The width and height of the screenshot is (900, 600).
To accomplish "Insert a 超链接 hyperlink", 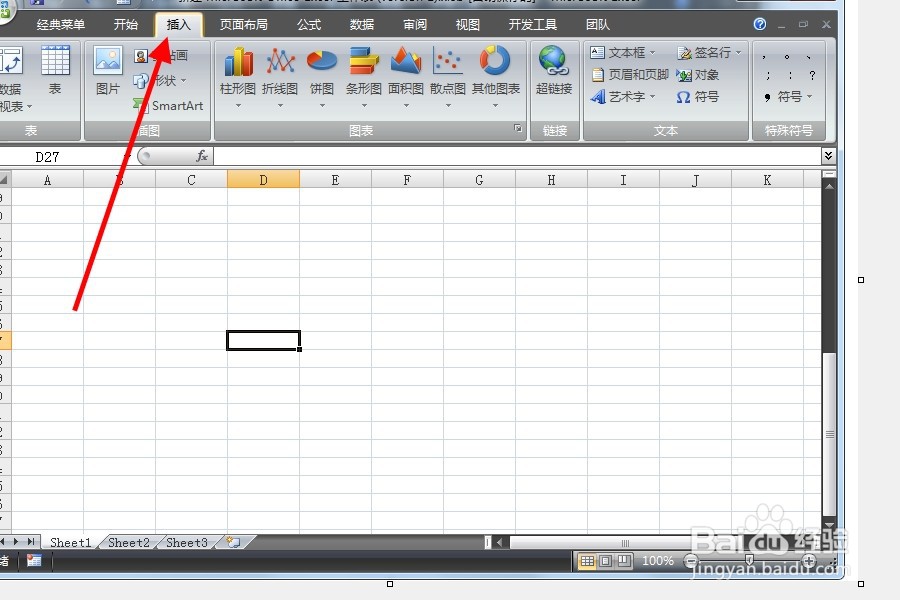I will tap(554, 71).
